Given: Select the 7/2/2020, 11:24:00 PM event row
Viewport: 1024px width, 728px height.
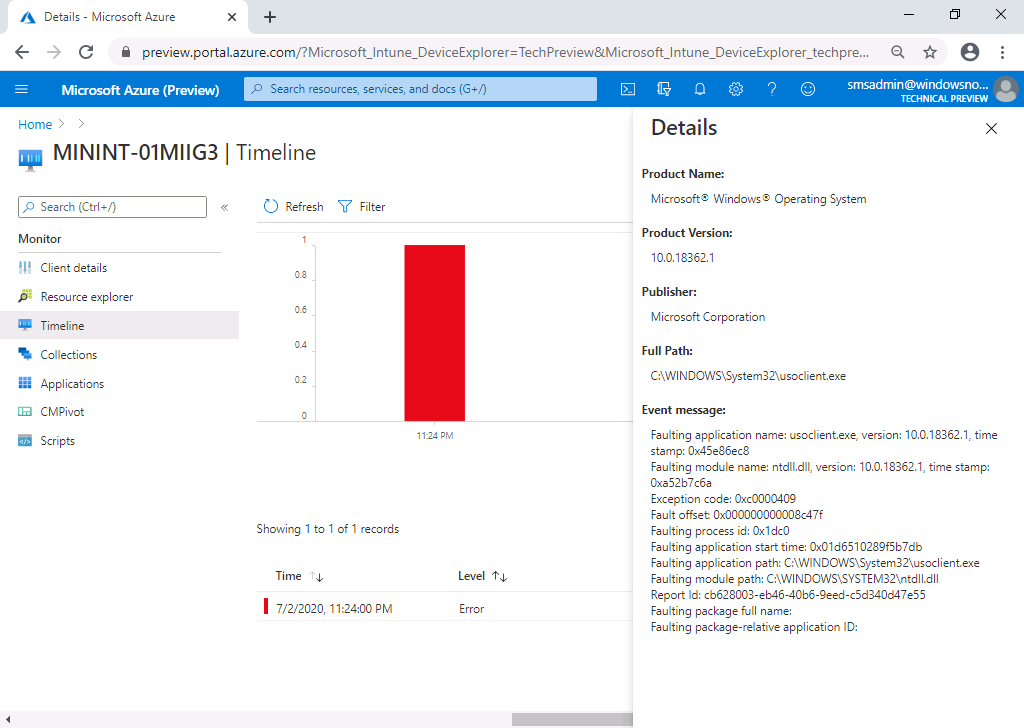Looking at the screenshot, I should coord(445,609).
